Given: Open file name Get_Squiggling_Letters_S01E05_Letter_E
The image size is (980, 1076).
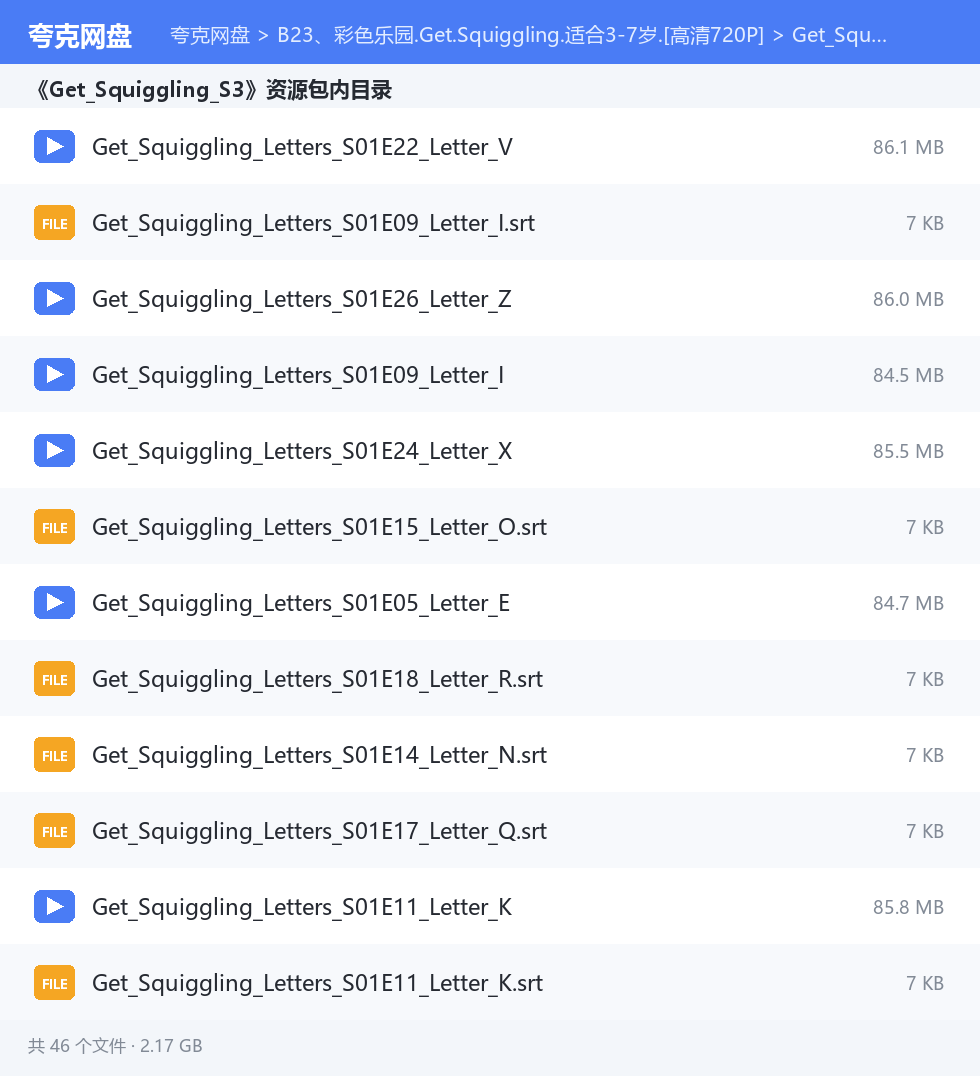Looking at the screenshot, I should click(x=301, y=603).
